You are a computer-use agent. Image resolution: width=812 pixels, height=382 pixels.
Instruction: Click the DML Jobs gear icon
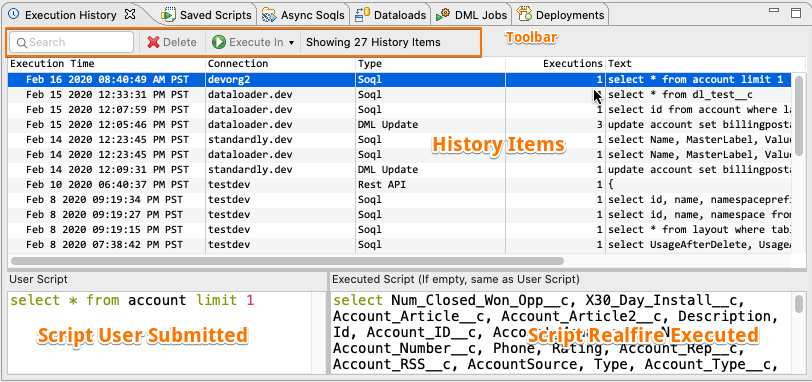(x=443, y=14)
